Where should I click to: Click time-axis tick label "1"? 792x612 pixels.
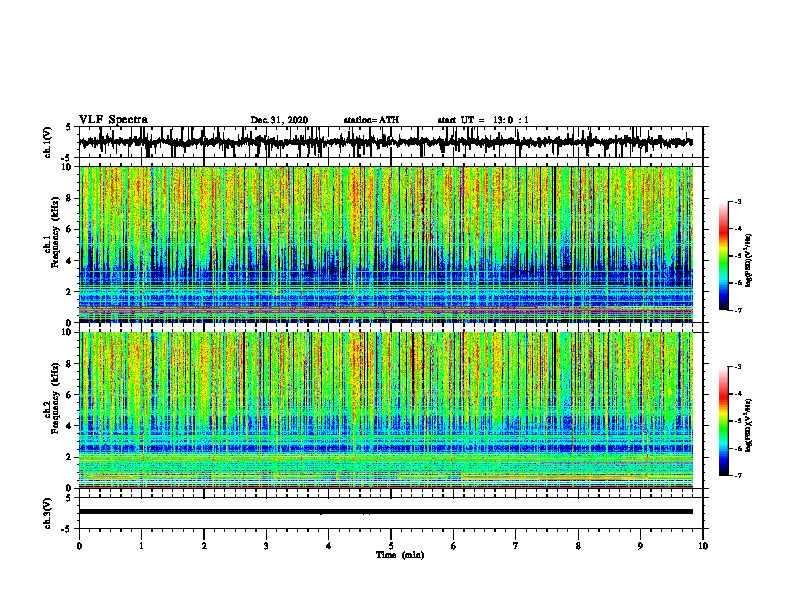(x=141, y=546)
